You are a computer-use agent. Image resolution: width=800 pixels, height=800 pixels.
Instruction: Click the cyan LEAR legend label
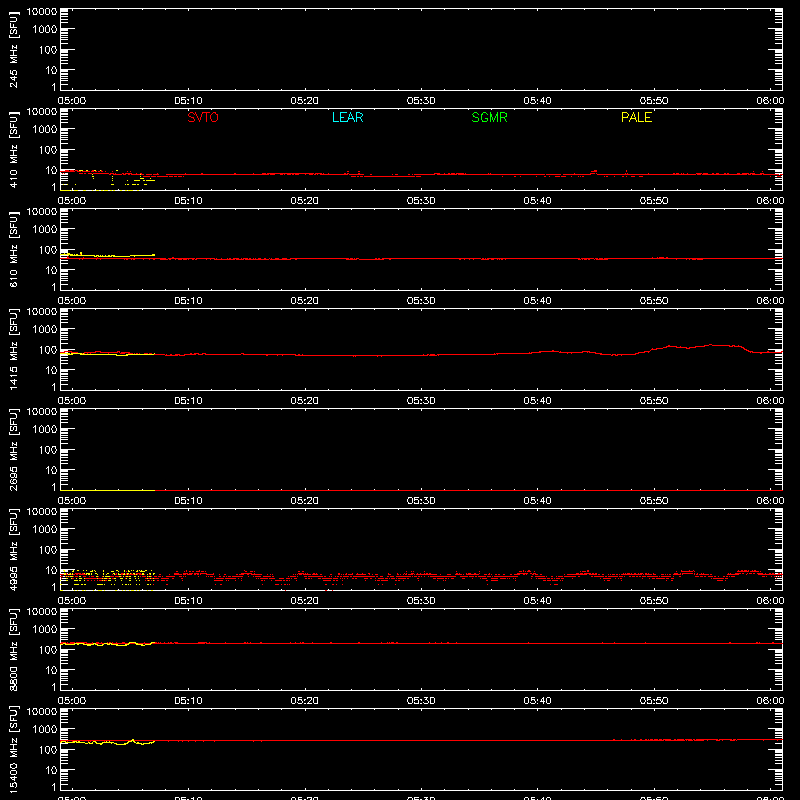347,117
